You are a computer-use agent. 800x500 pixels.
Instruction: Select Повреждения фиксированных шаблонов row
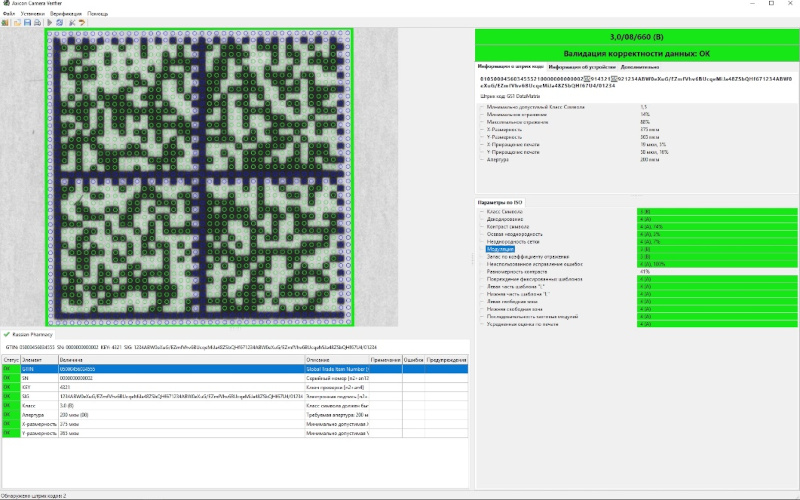pos(638,279)
